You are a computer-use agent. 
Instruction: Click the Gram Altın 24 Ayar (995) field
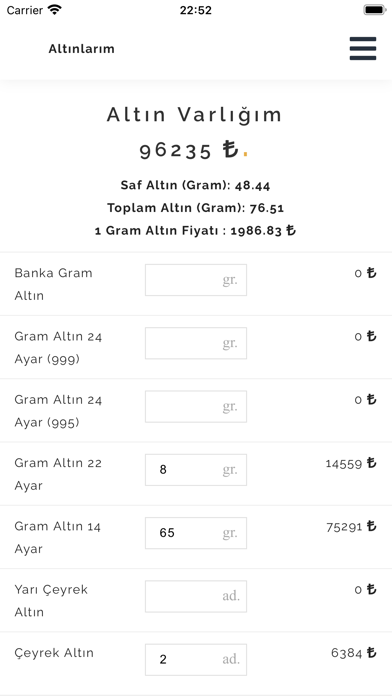tap(196, 407)
